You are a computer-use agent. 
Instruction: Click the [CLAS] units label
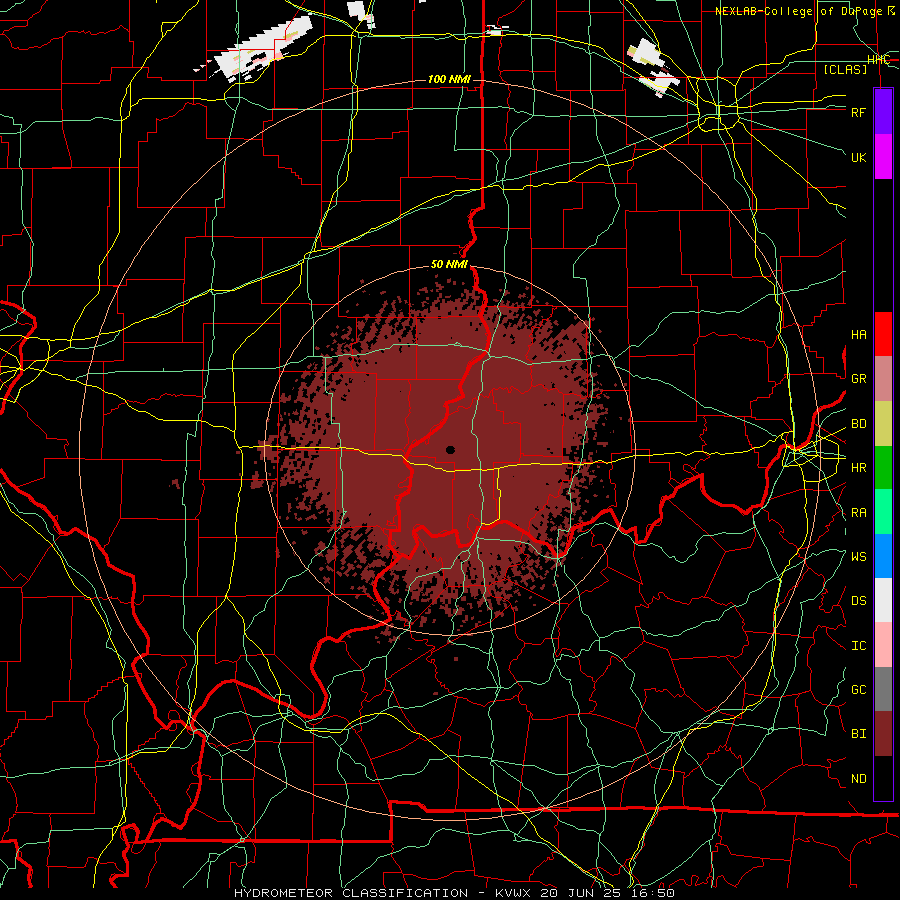[845, 69]
